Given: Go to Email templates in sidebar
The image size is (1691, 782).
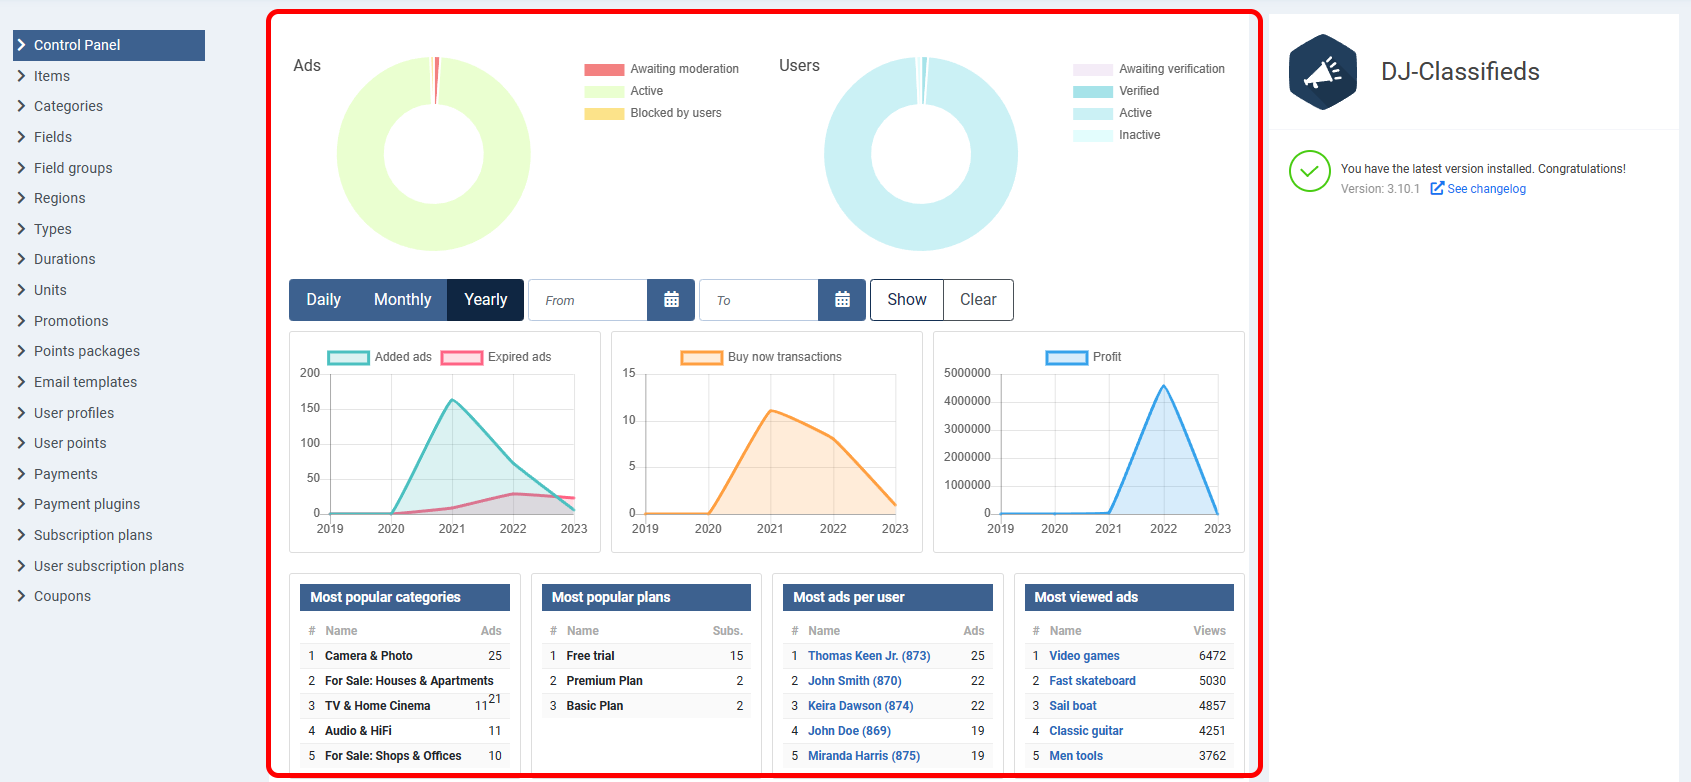Looking at the screenshot, I should coord(85,382).
